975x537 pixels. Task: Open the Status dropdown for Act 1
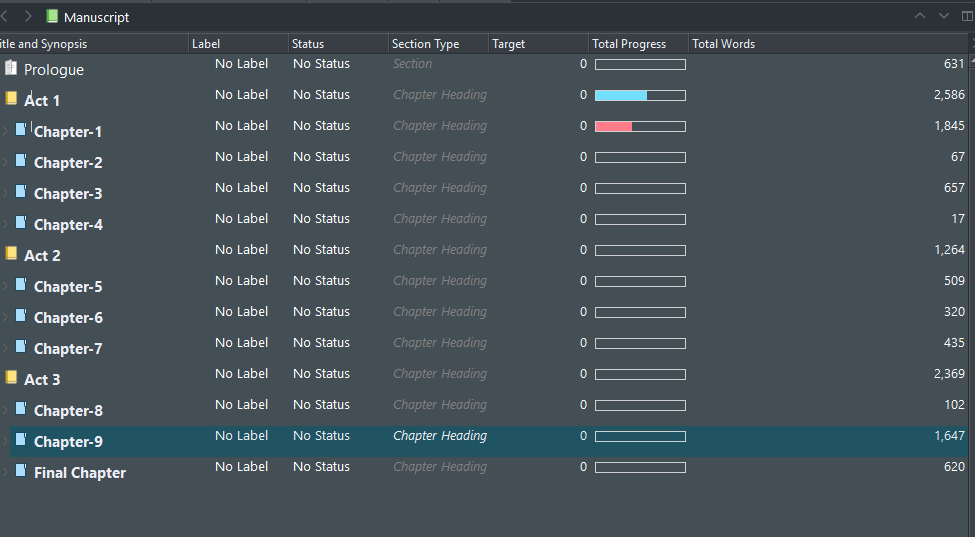pyautogui.click(x=321, y=94)
